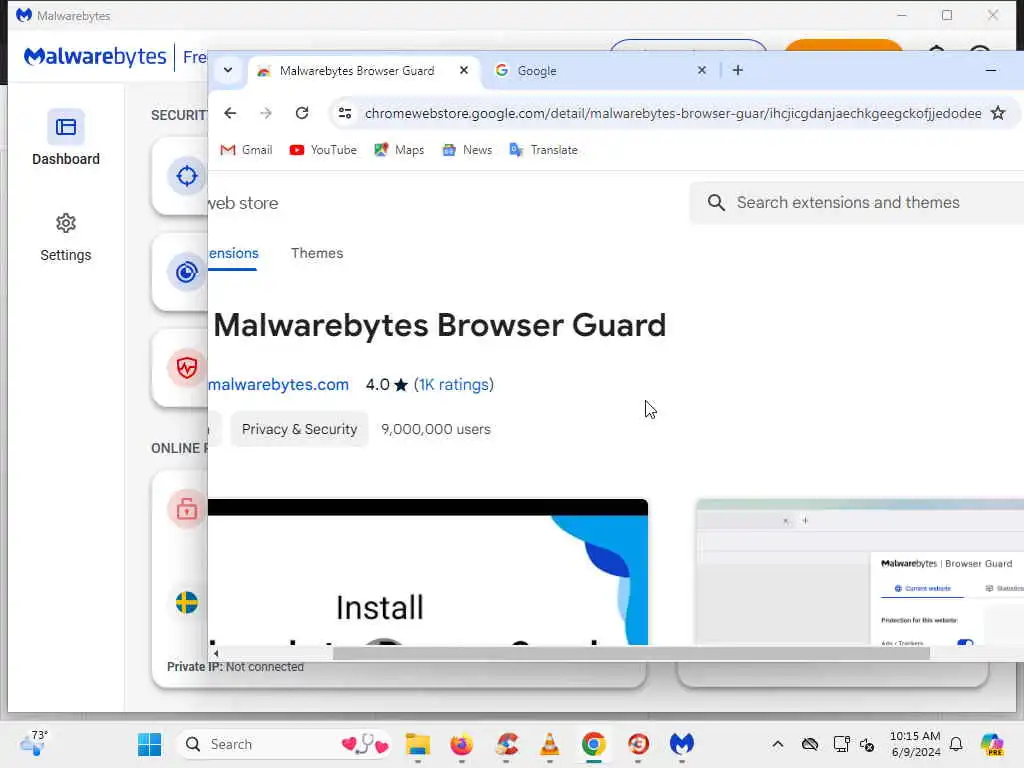Click the 9,000,000 users text
1024x768 pixels.
pyautogui.click(x=436, y=429)
